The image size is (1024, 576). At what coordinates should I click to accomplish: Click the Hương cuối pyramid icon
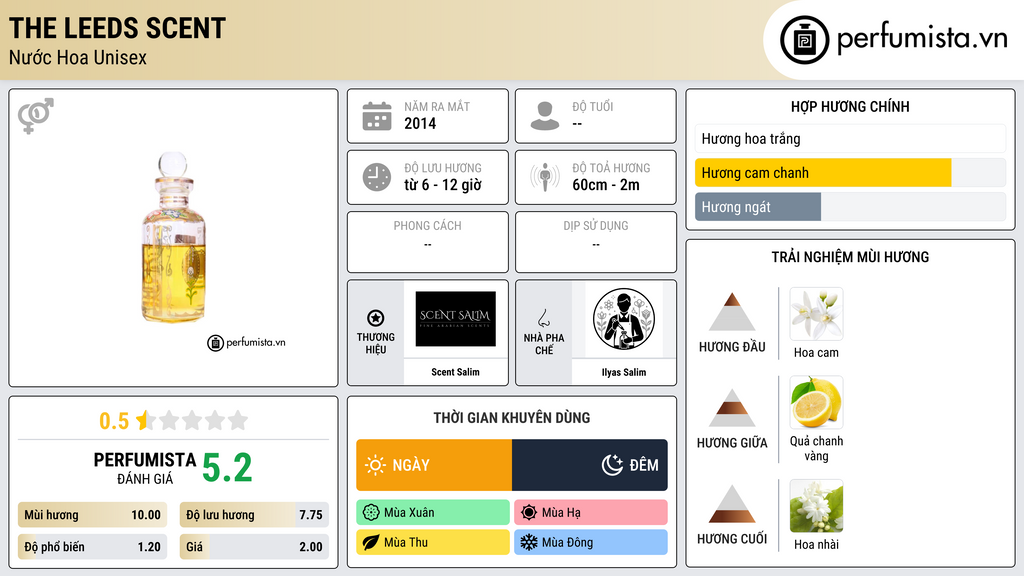732,504
